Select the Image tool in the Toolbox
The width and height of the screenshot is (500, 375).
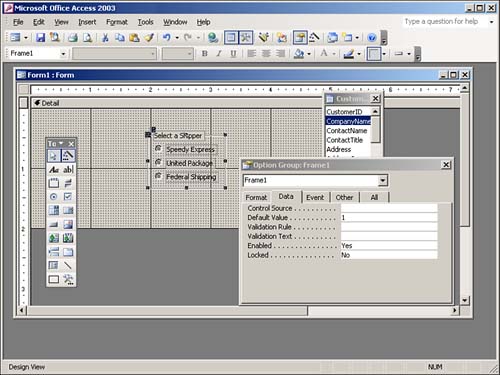(x=68, y=224)
